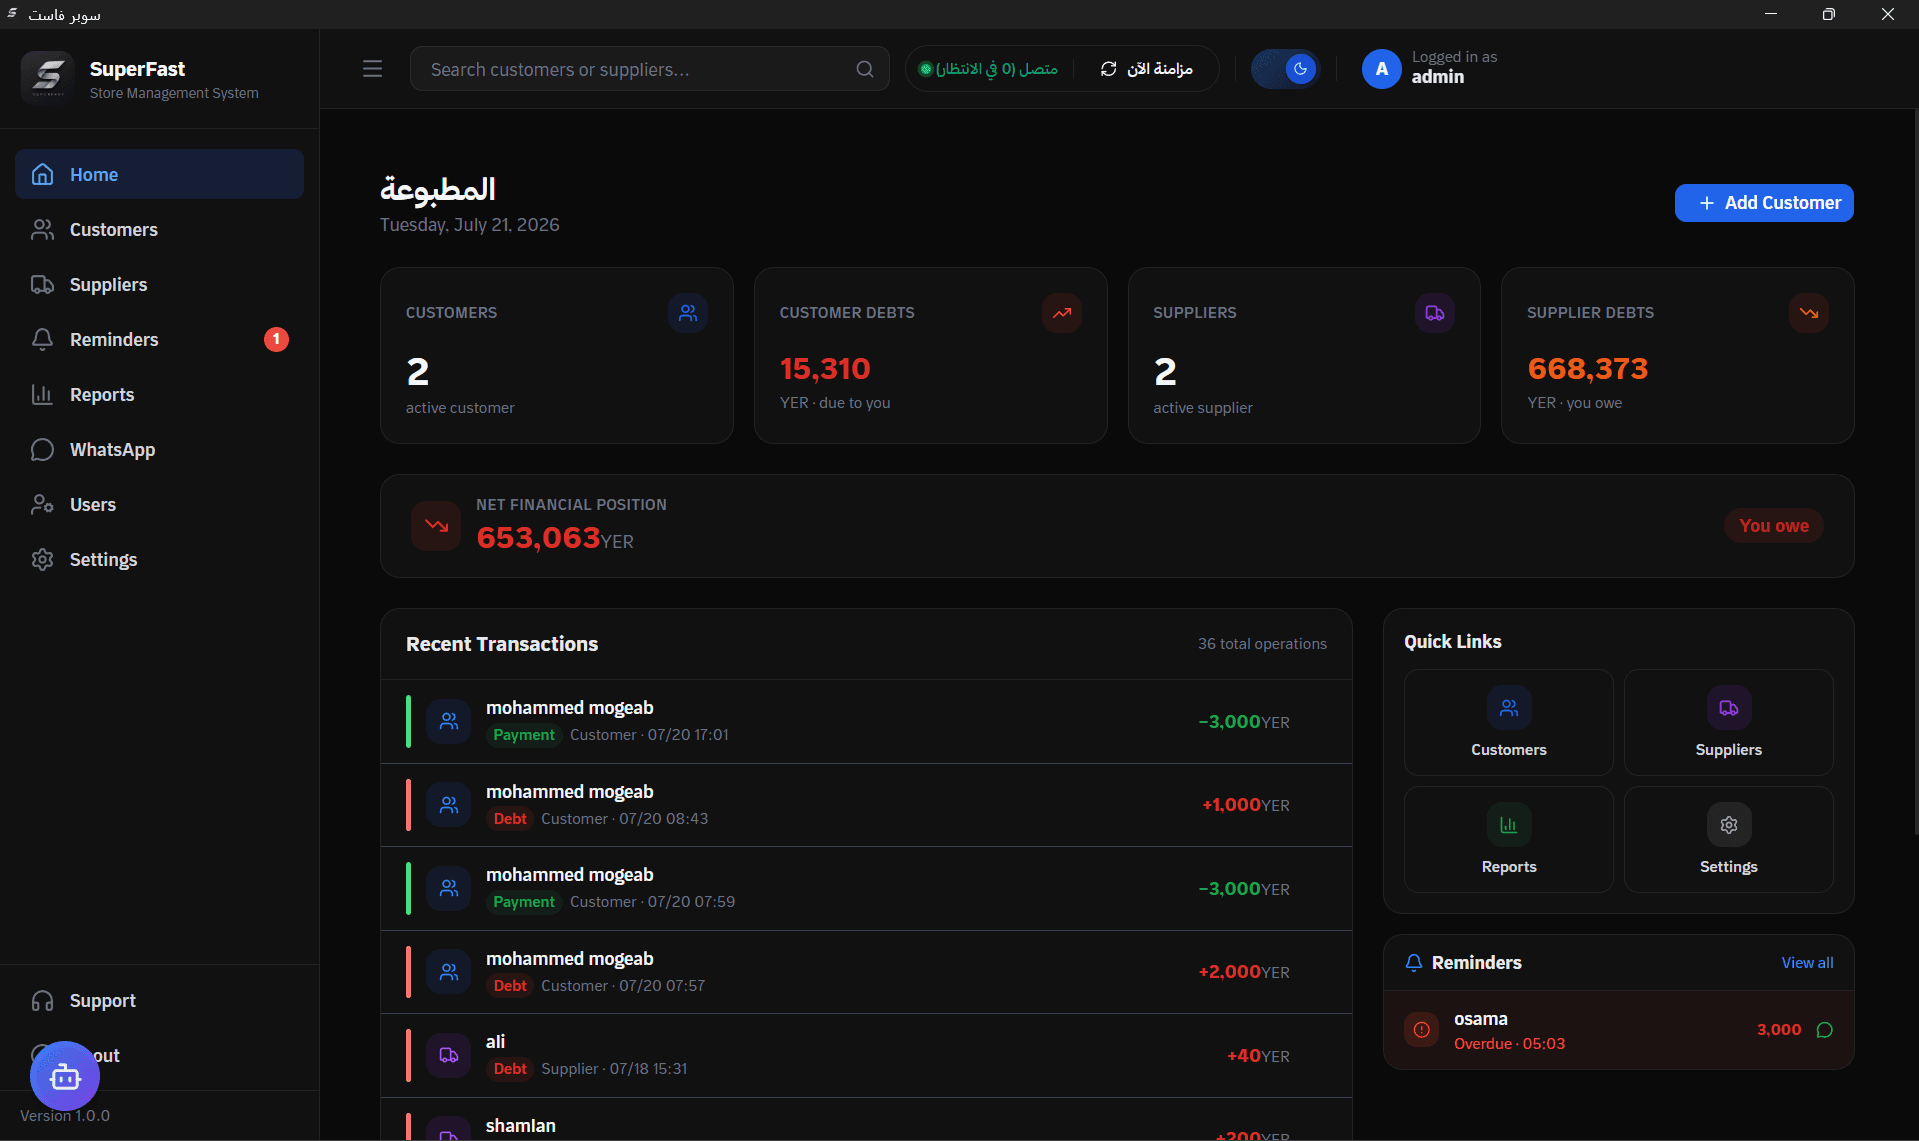Click customer icon of 07/20 17:01 transaction
1919x1141 pixels.
449,721
